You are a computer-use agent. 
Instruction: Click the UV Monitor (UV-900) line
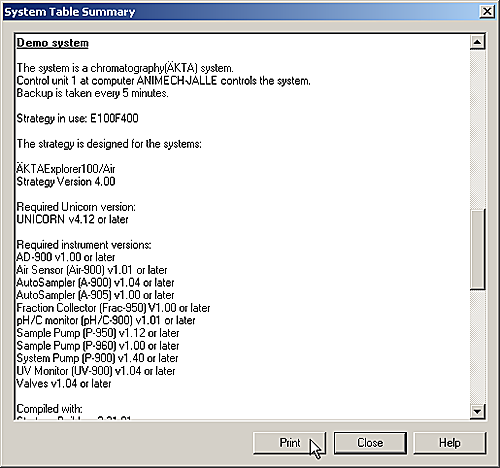point(96,371)
